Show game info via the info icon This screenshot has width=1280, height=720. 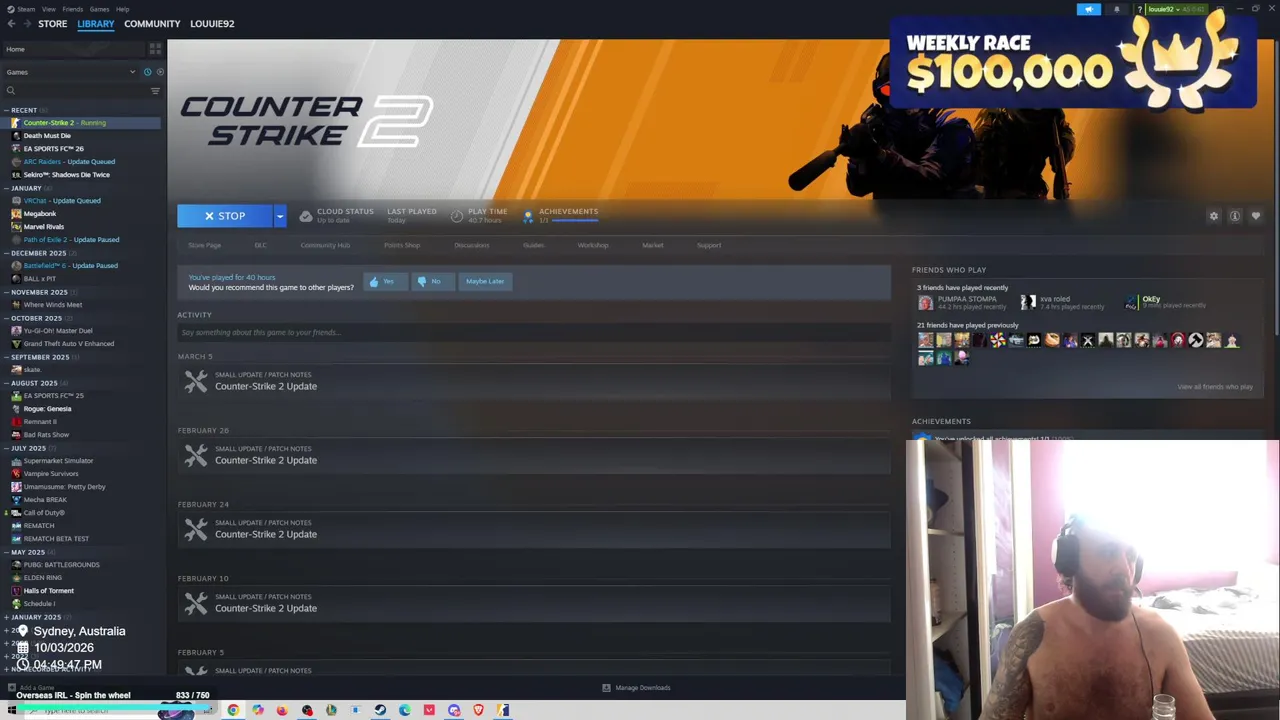click(x=1235, y=216)
